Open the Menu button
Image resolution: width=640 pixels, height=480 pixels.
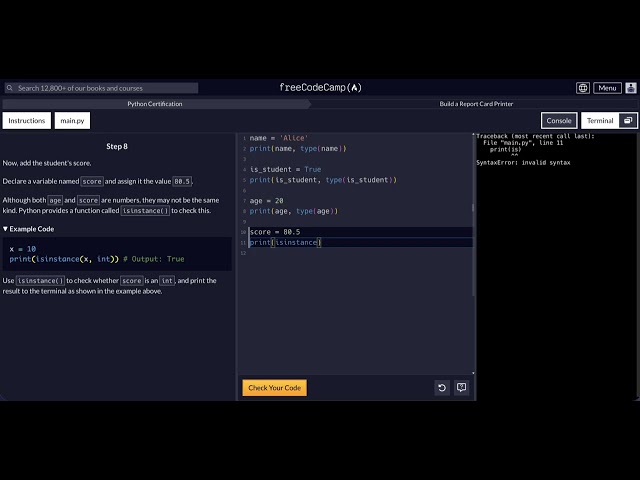pyautogui.click(x=607, y=88)
